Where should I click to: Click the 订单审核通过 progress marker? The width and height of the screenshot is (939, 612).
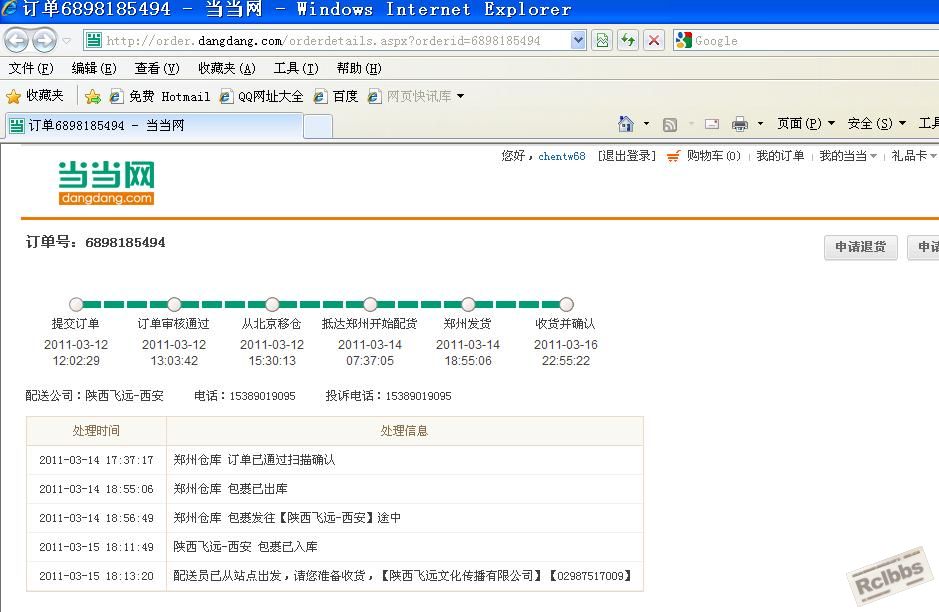pos(174,304)
